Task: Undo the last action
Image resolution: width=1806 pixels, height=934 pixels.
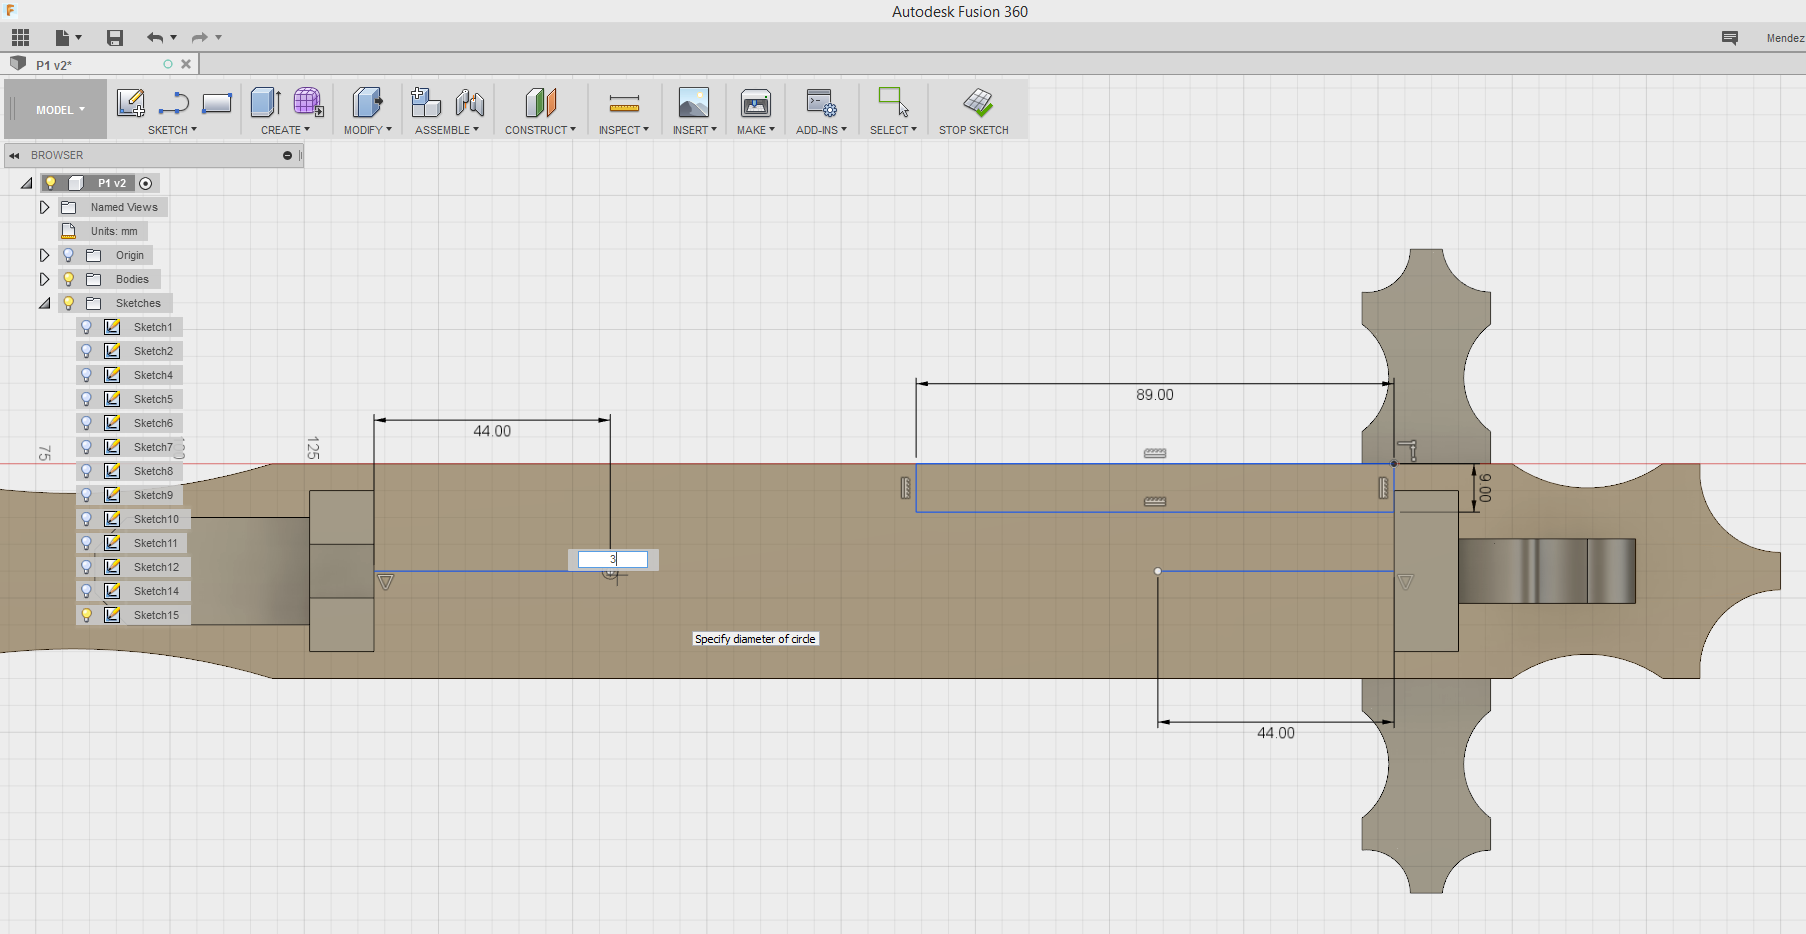Action: (155, 38)
